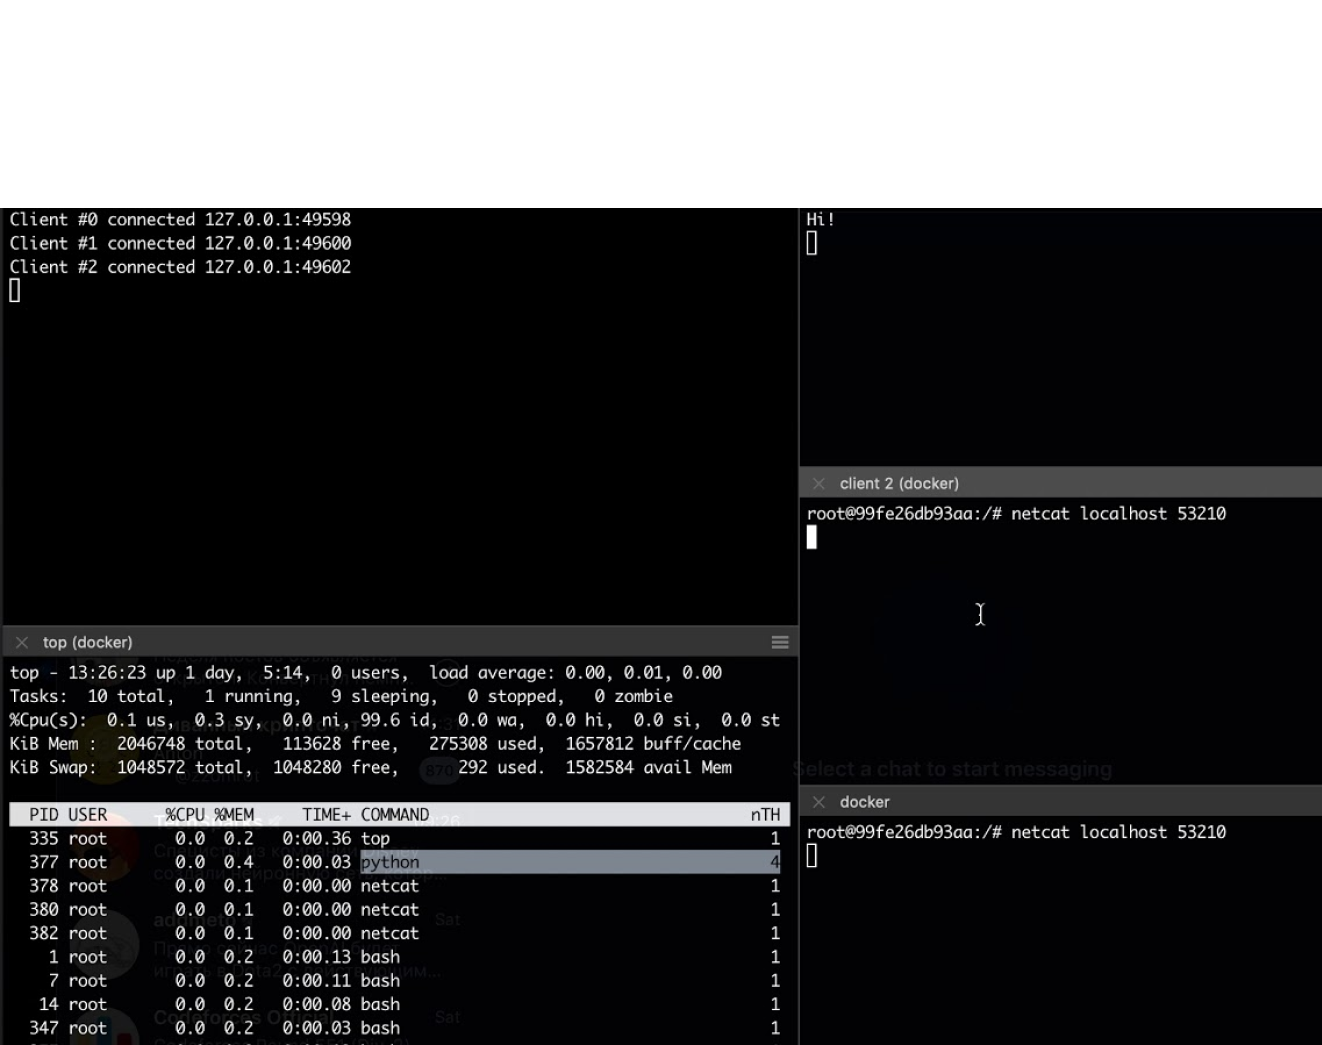Open the top (docker) pane hamburger menu
Image resolution: width=1322 pixels, height=1045 pixels.
tap(780, 642)
